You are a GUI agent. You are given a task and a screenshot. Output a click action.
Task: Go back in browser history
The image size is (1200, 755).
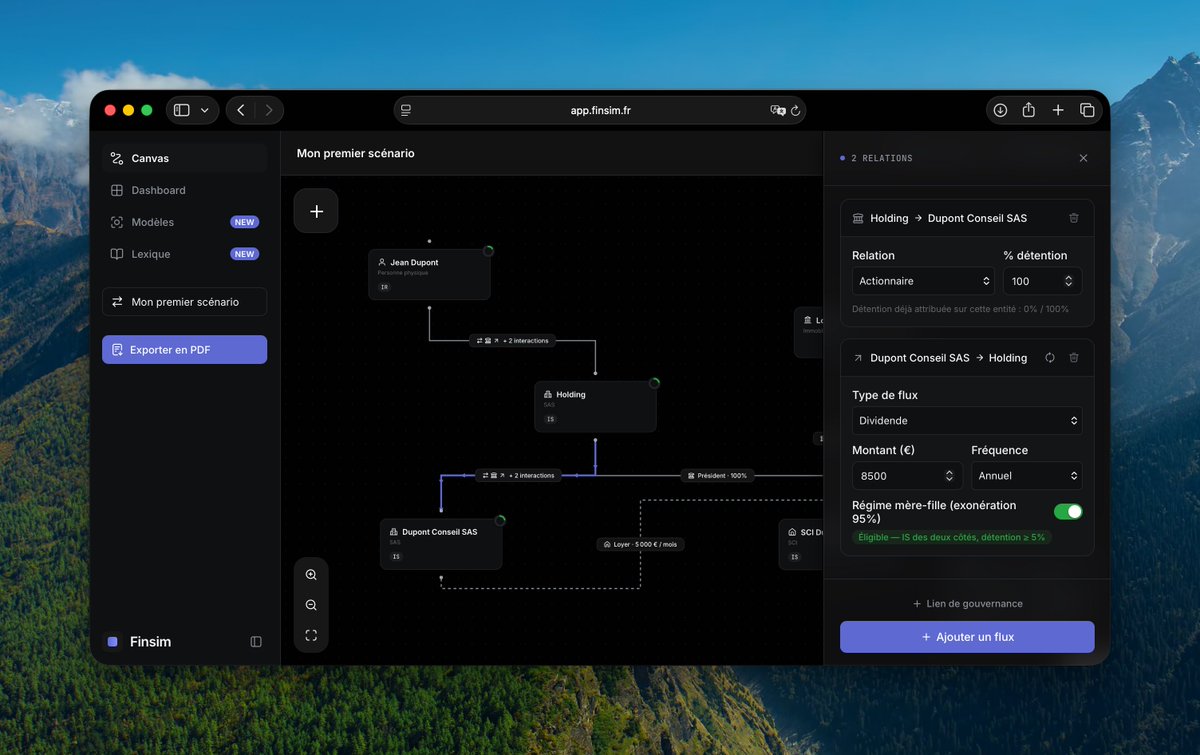point(241,110)
